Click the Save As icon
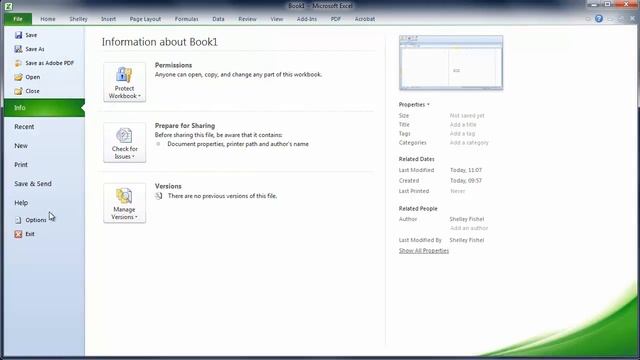The height and width of the screenshot is (360, 640). pos(18,49)
